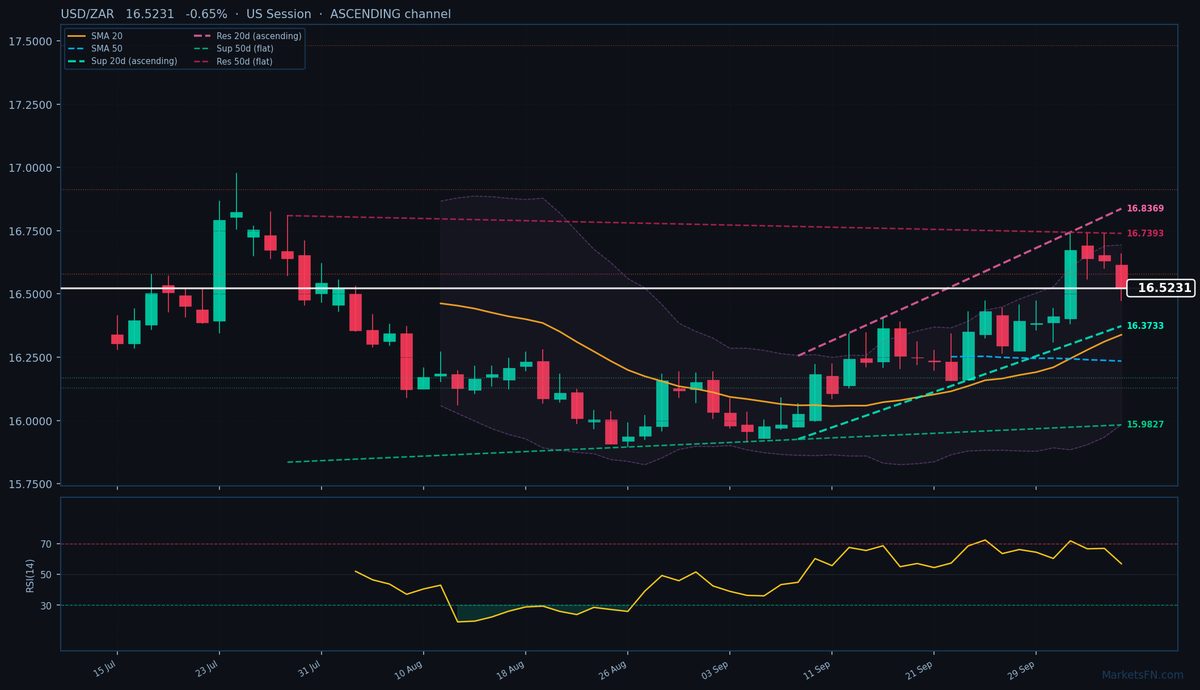Image resolution: width=1200 pixels, height=690 pixels.
Task: Click the 16.0000 price axis label
Action: (30, 421)
